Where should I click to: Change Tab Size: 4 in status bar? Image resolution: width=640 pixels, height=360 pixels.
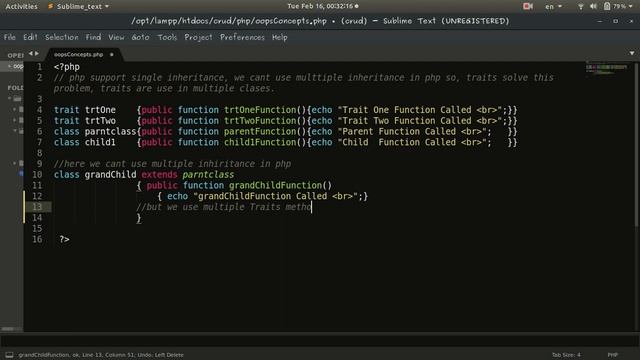click(566, 355)
